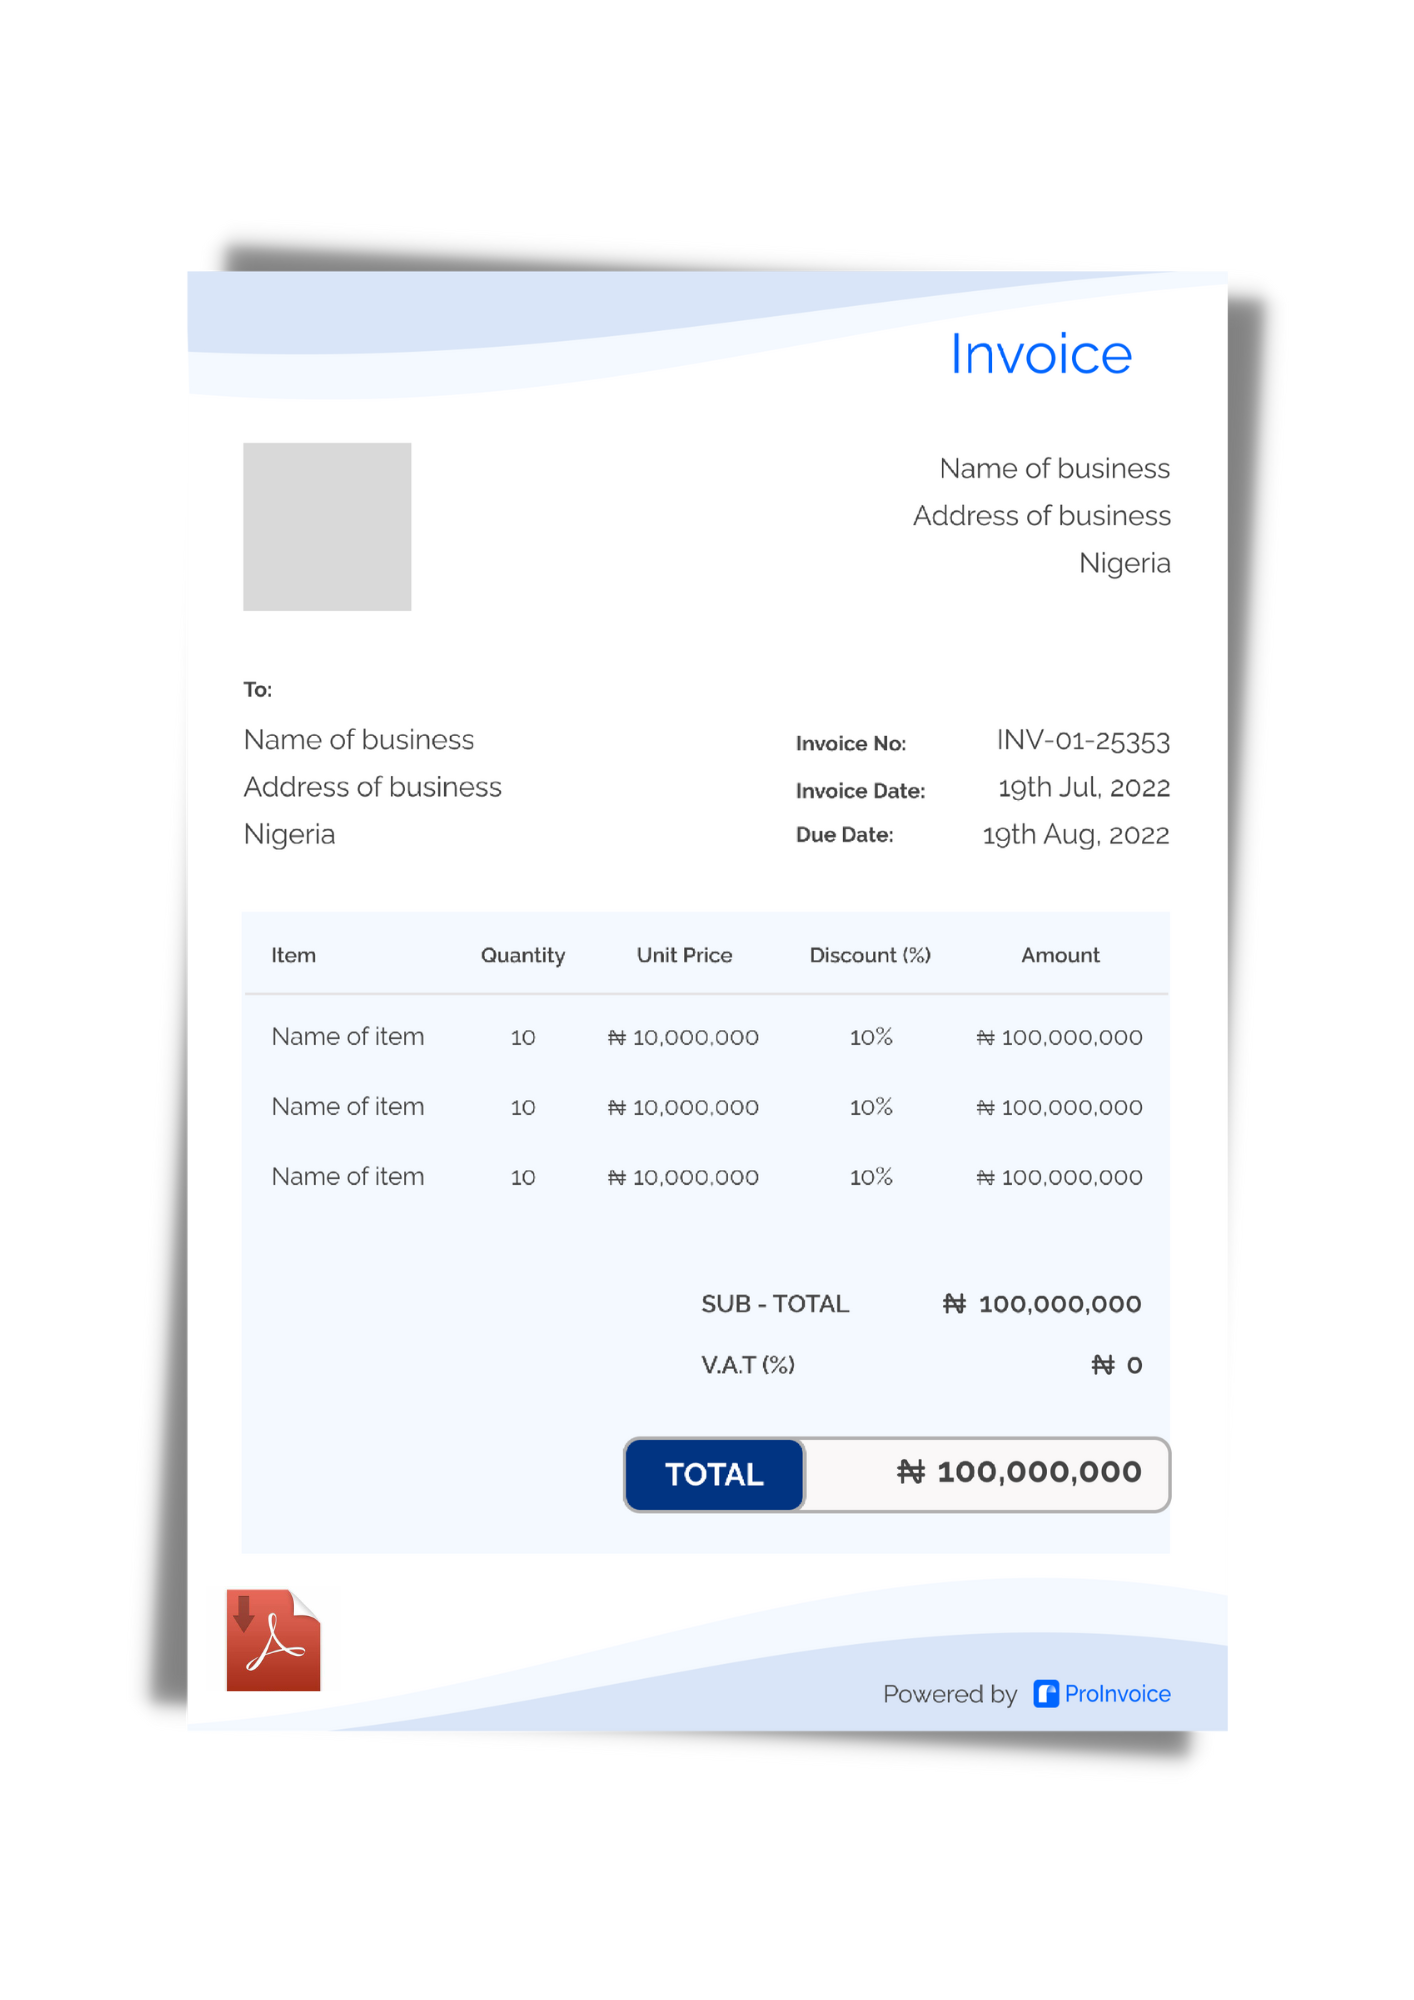Click the Unit Price column header
This screenshot has height=2000, width=1414.
click(x=684, y=955)
